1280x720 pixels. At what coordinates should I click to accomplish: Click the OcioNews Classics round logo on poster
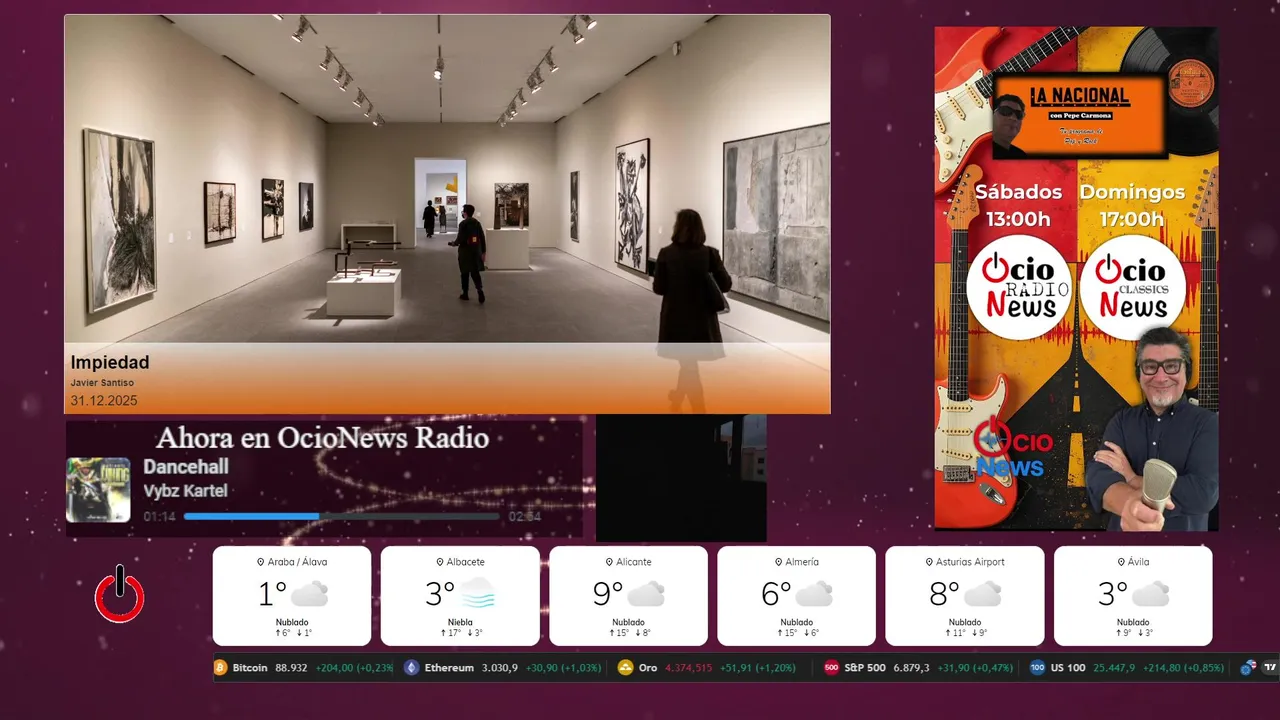[1133, 287]
